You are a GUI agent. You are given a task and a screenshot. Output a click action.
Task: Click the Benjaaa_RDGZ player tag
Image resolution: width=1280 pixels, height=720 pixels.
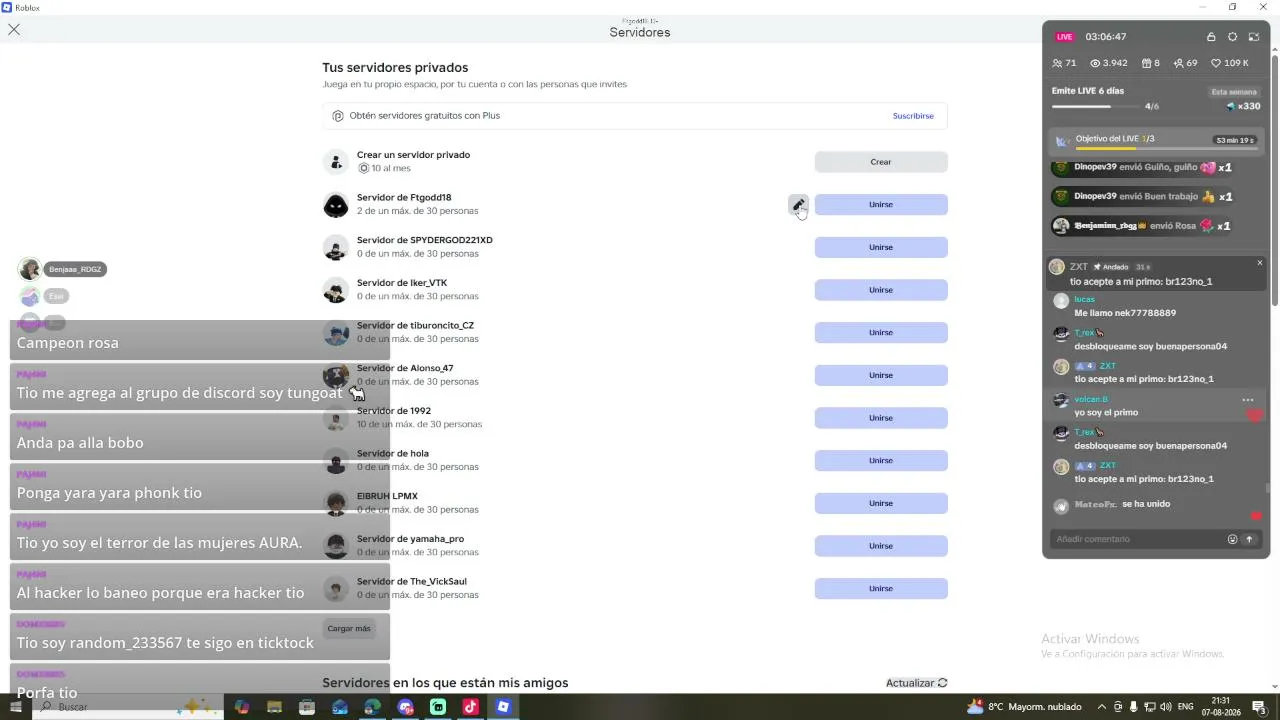pyautogui.click(x=75, y=269)
